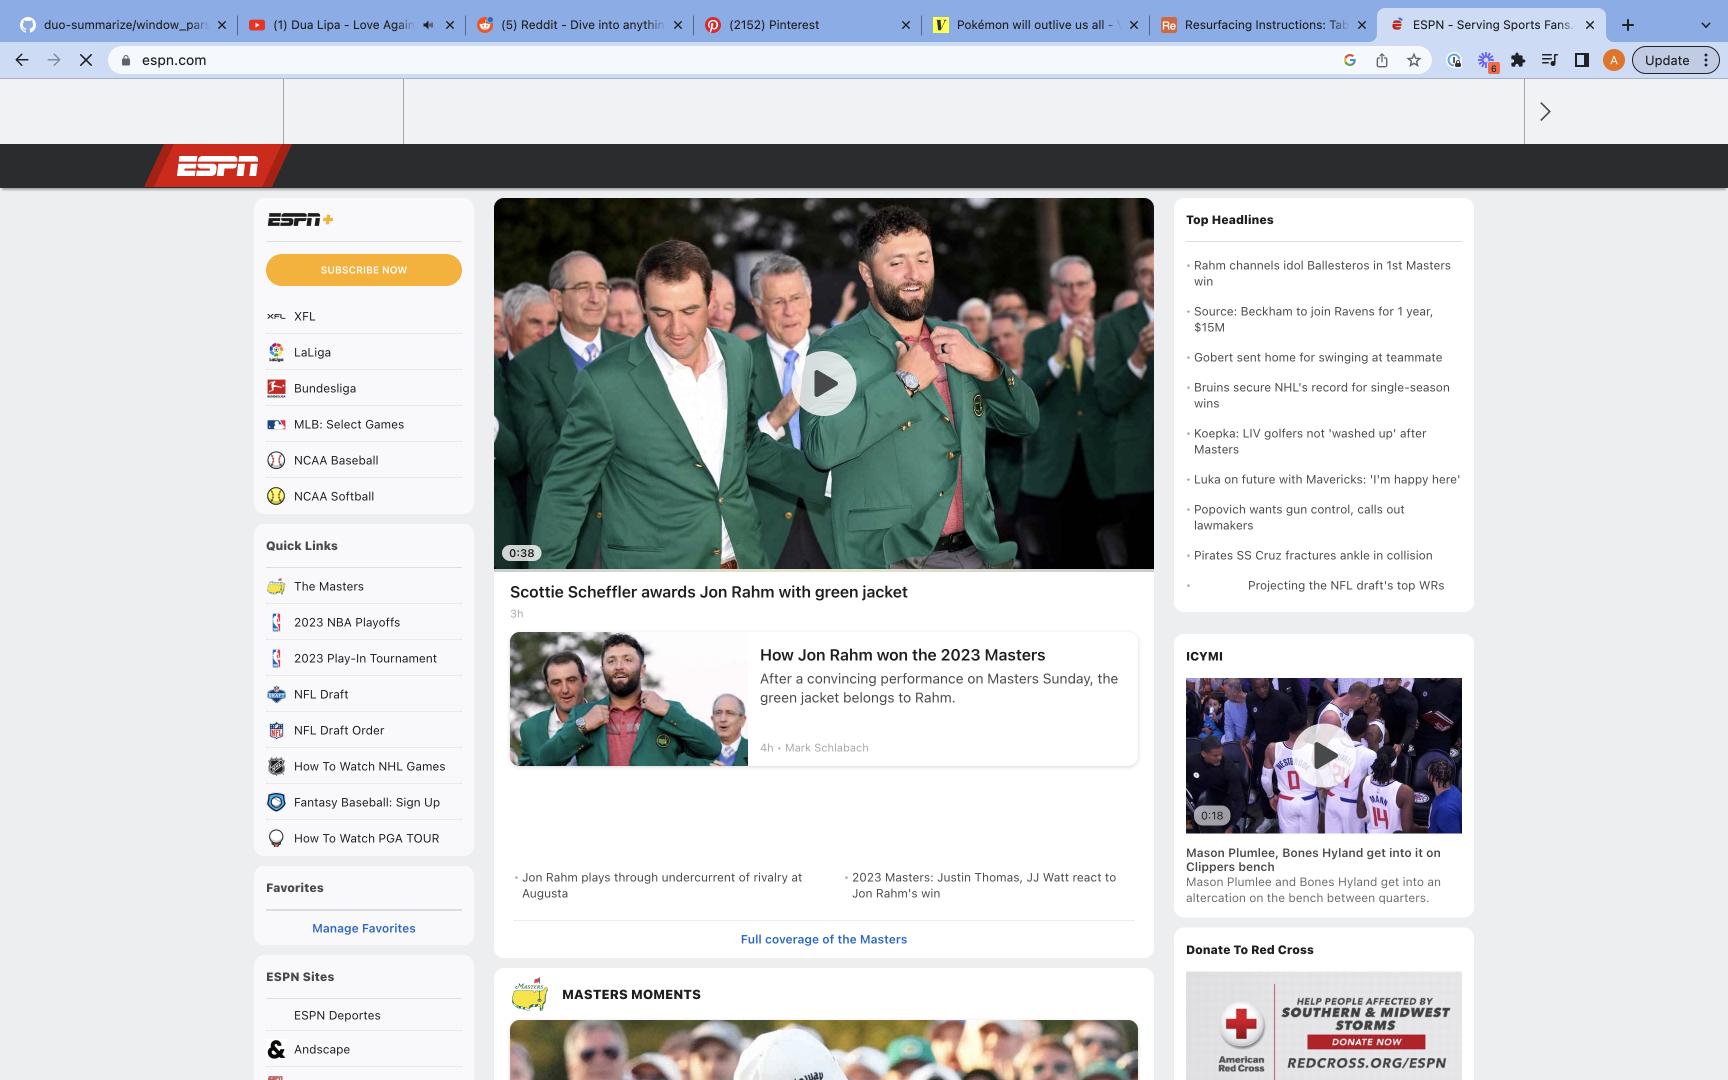Switch to Pokémon will outlive us tab
The width and height of the screenshot is (1728, 1080).
coord(1035,25)
